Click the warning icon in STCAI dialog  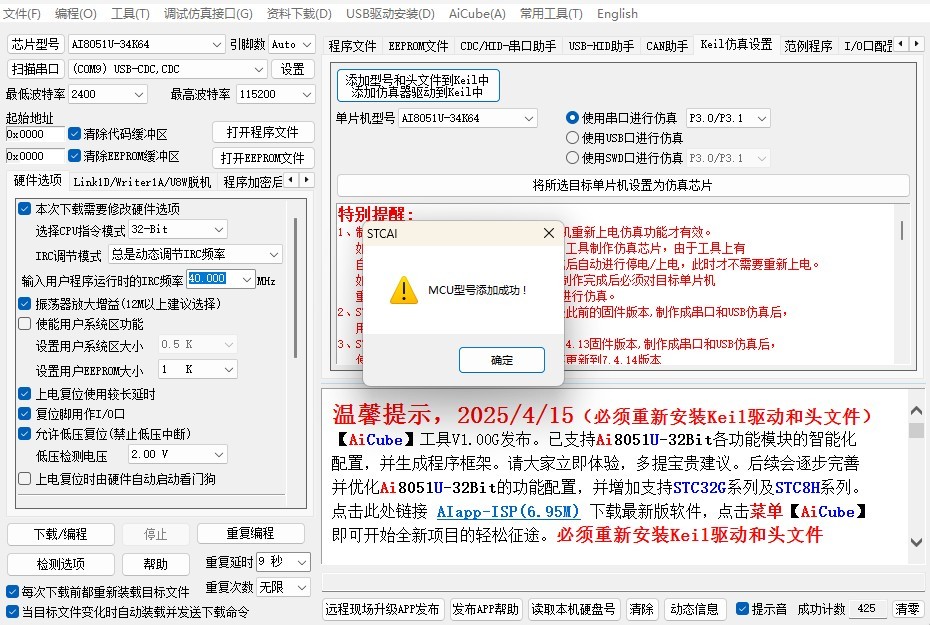click(404, 290)
